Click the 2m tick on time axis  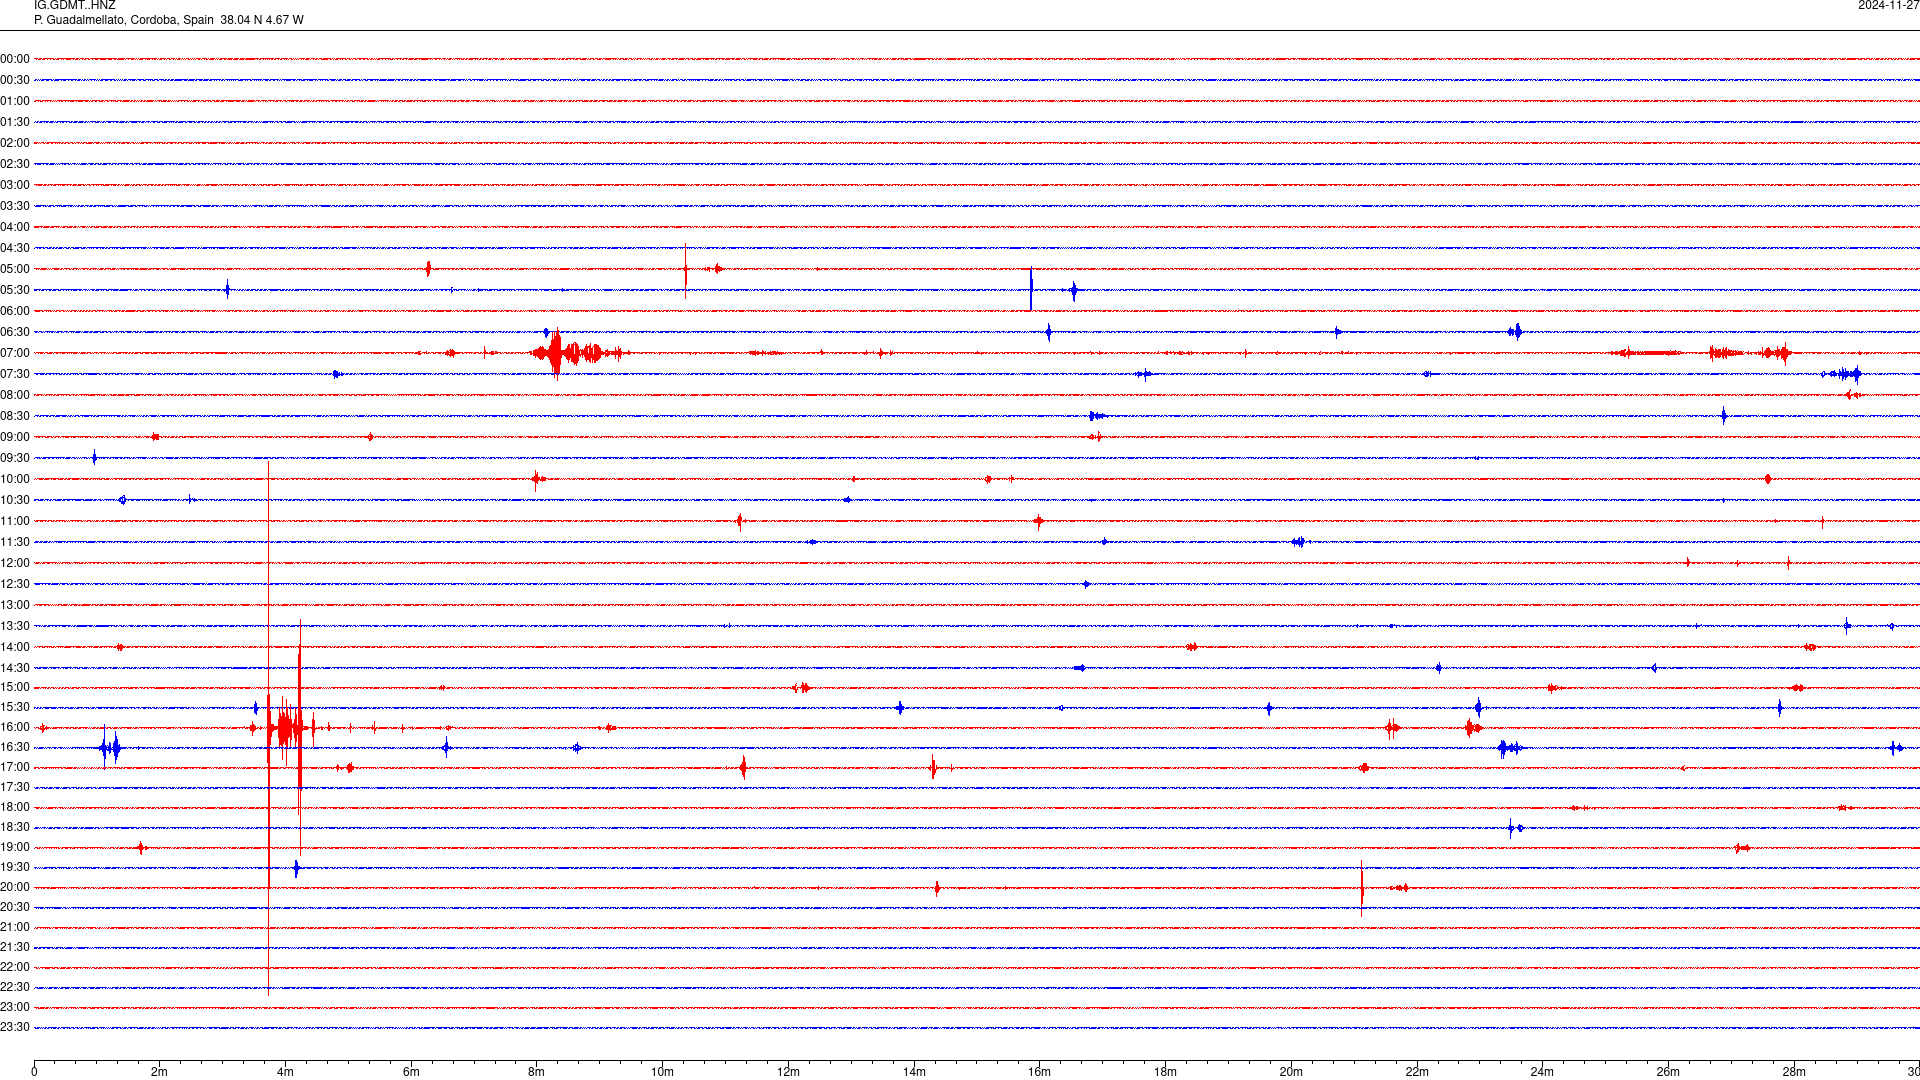[160, 1072]
